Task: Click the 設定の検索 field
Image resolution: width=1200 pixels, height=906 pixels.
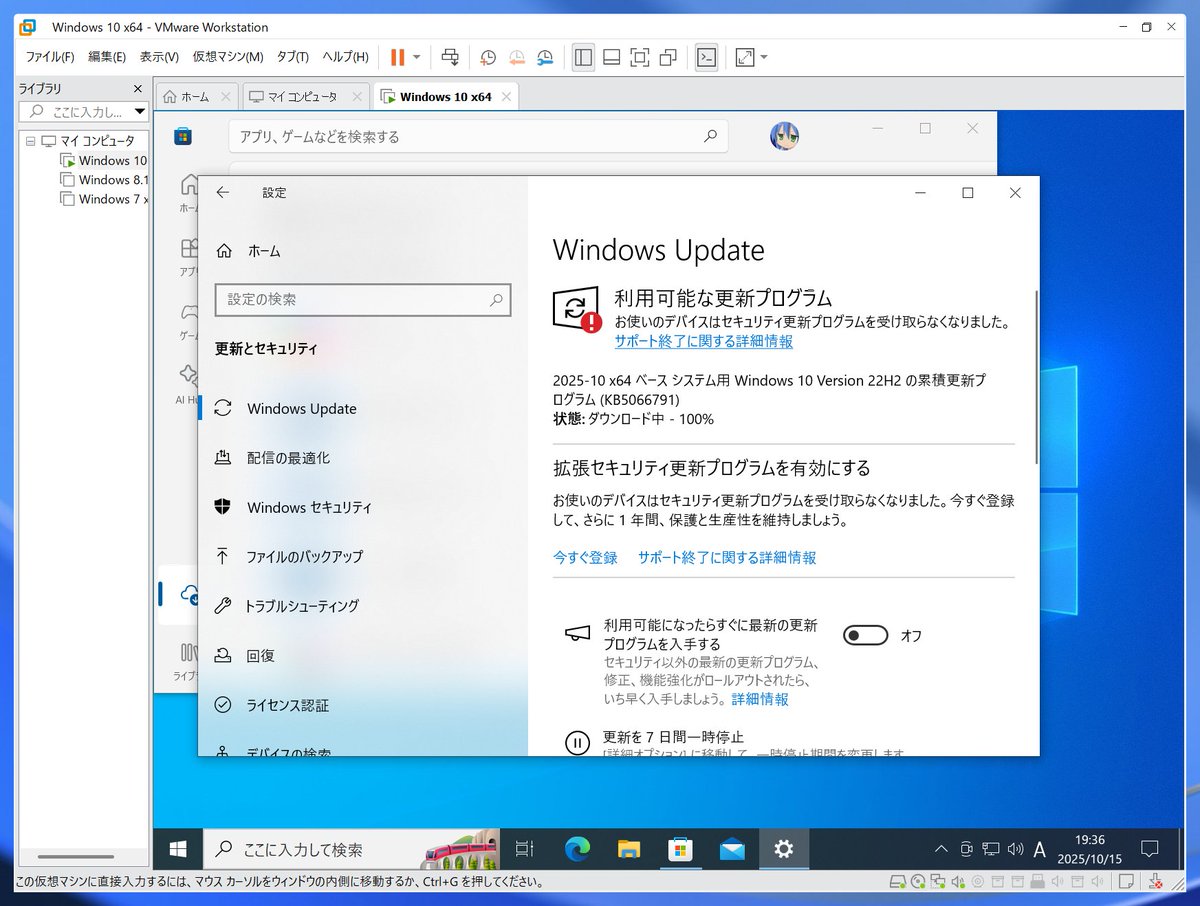Action: pos(363,299)
